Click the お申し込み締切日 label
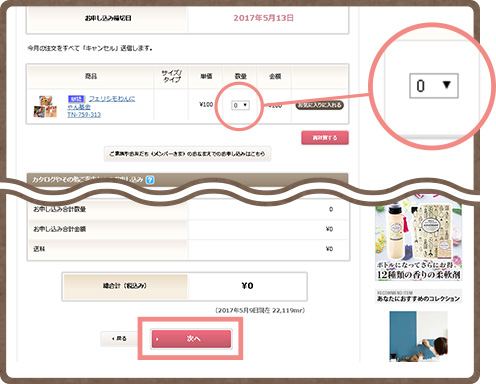This screenshot has width=496, height=384. pos(108,18)
